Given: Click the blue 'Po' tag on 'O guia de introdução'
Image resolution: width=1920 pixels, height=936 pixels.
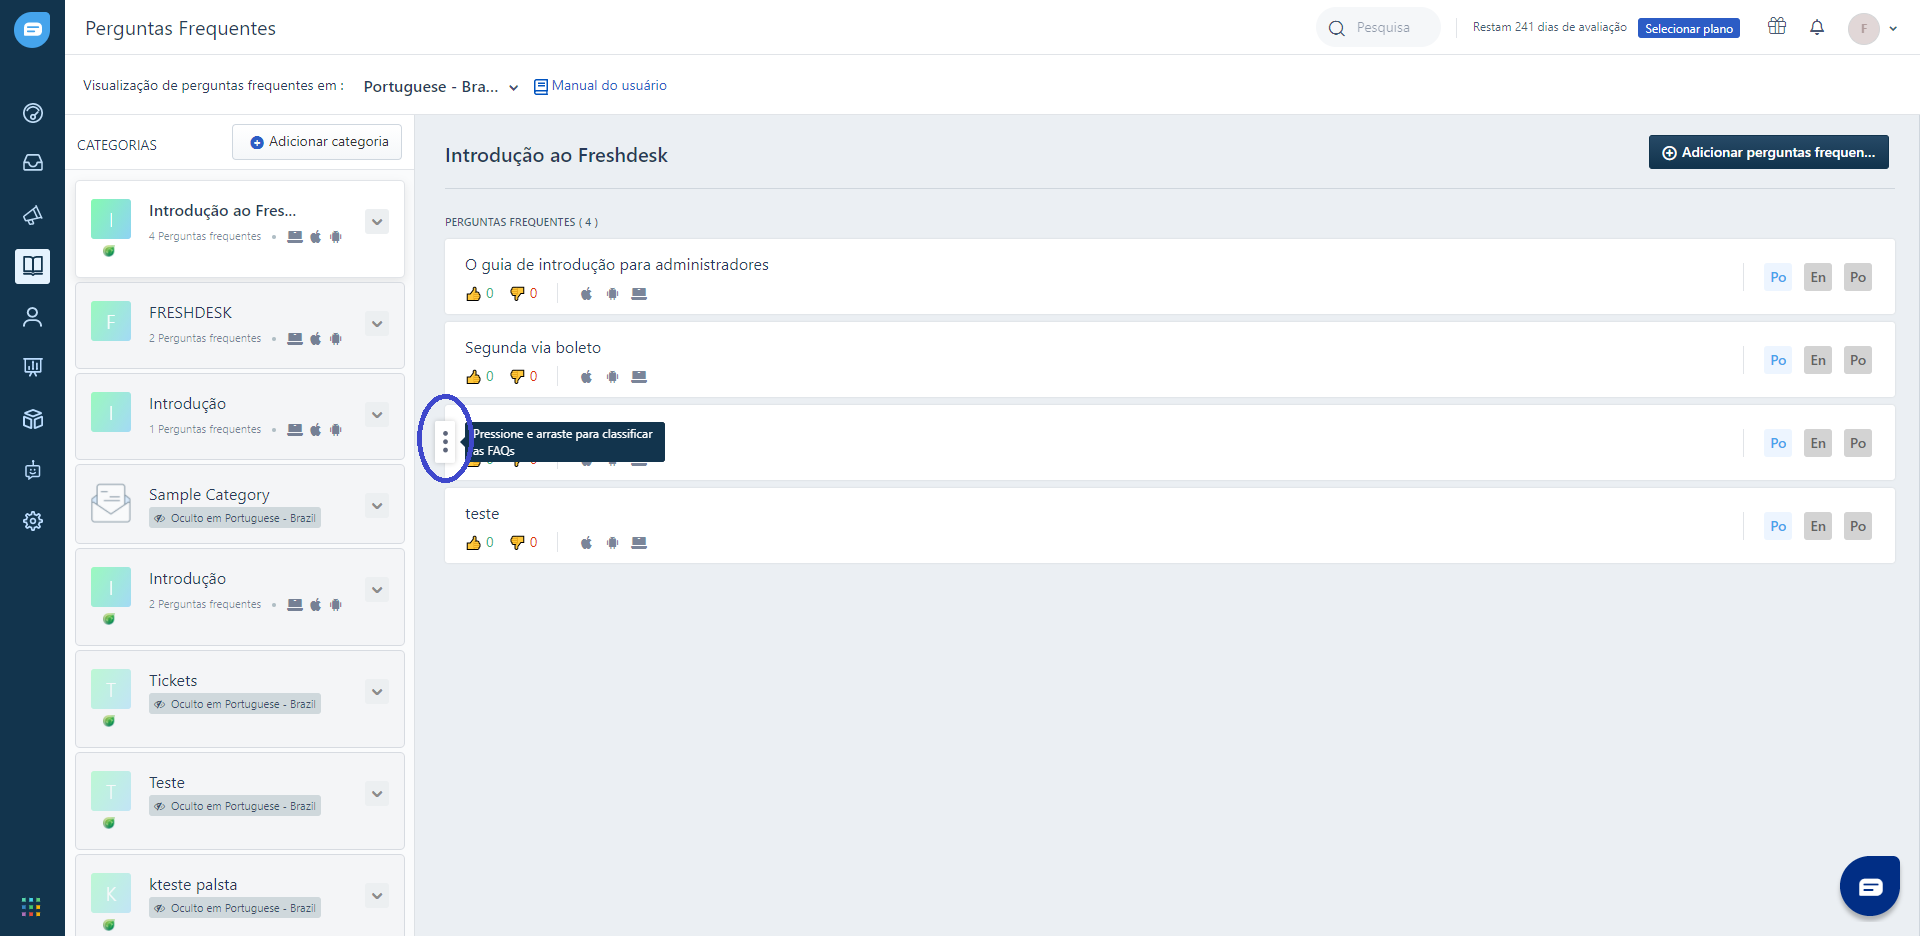Looking at the screenshot, I should [1778, 277].
